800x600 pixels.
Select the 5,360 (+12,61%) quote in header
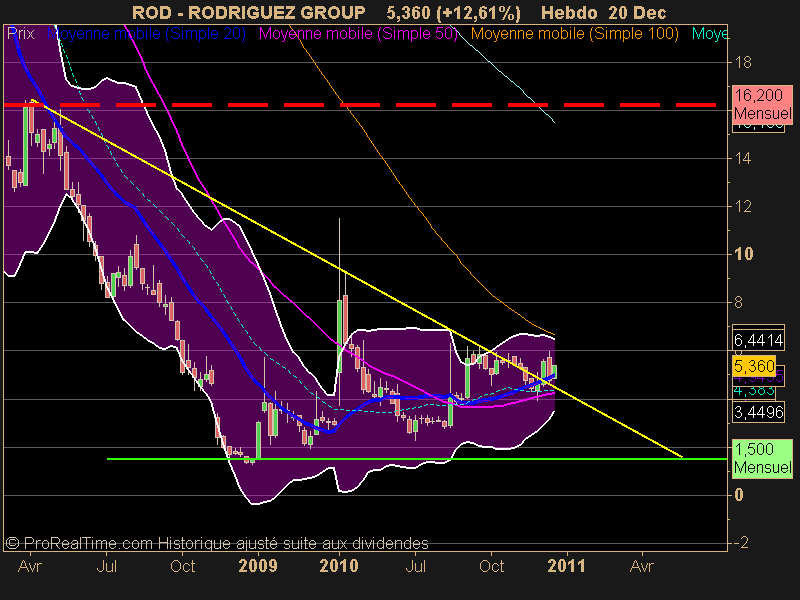click(x=454, y=12)
